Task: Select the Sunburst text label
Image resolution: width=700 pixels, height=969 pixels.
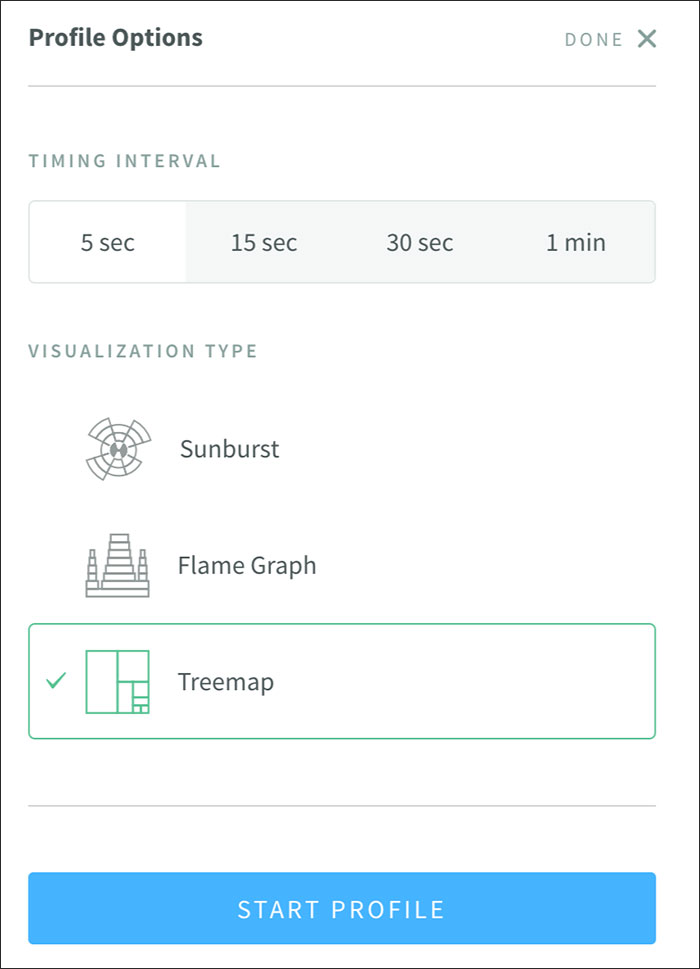Action: coord(229,449)
